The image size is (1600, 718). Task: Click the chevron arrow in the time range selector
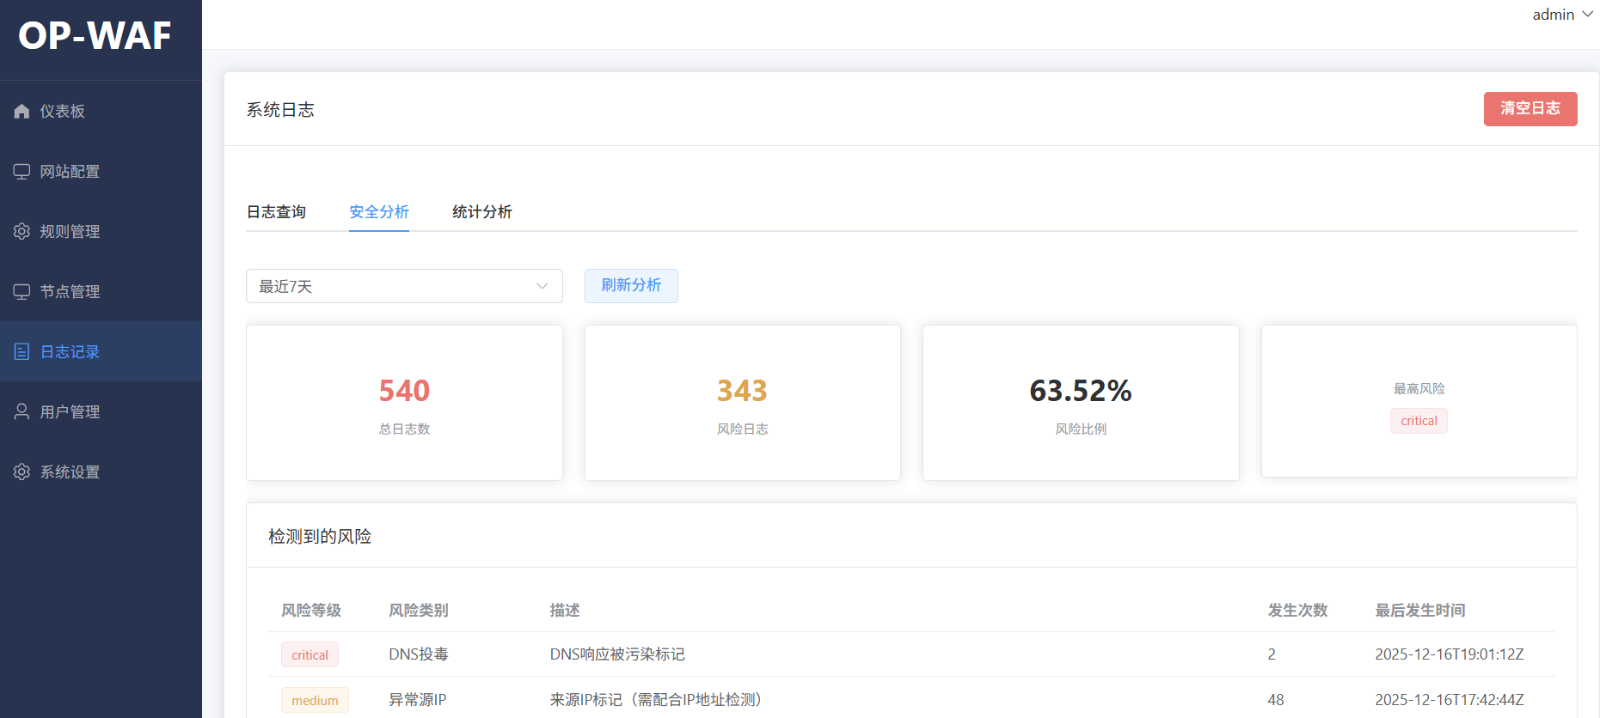pyautogui.click(x=542, y=286)
